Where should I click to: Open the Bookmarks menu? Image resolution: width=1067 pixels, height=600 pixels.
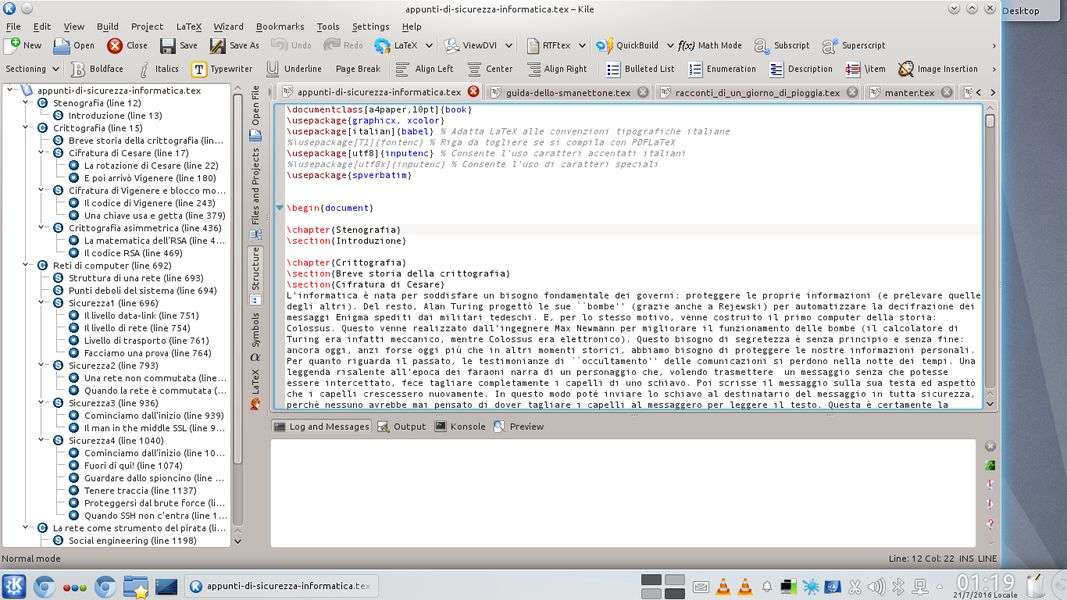pos(279,27)
